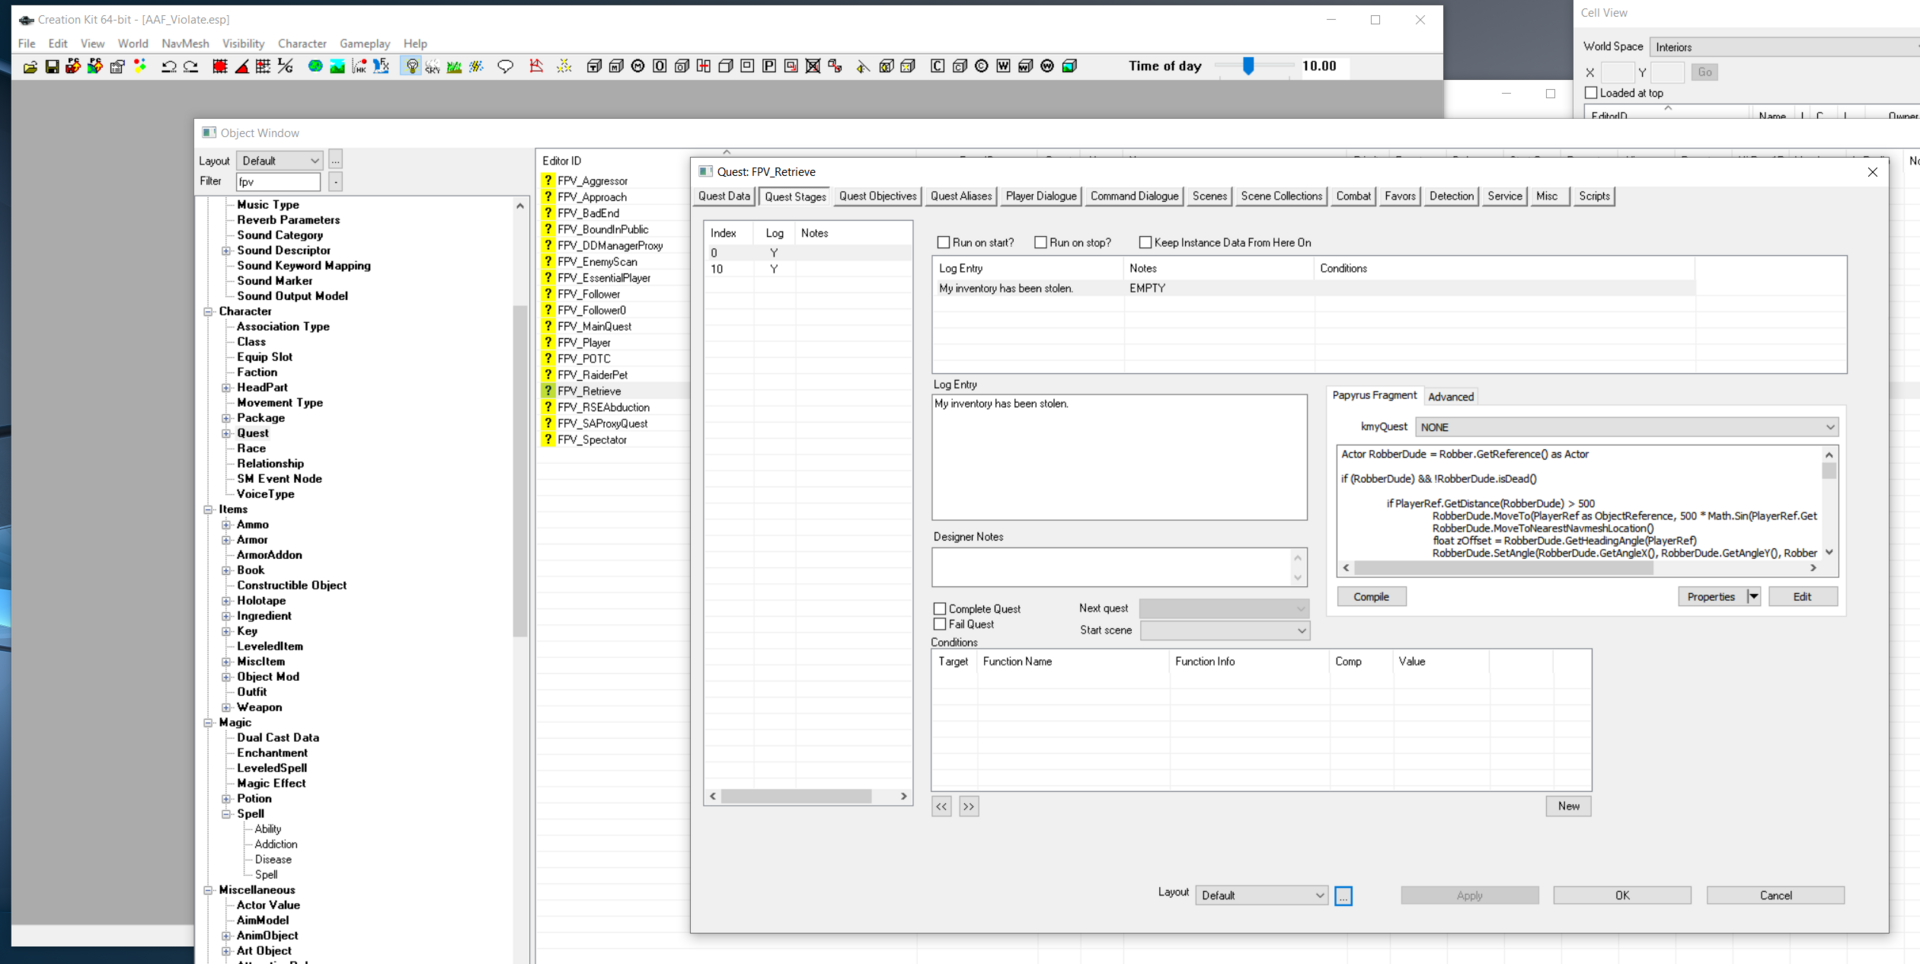Toggle the light bulb brightness icon

point(411,66)
